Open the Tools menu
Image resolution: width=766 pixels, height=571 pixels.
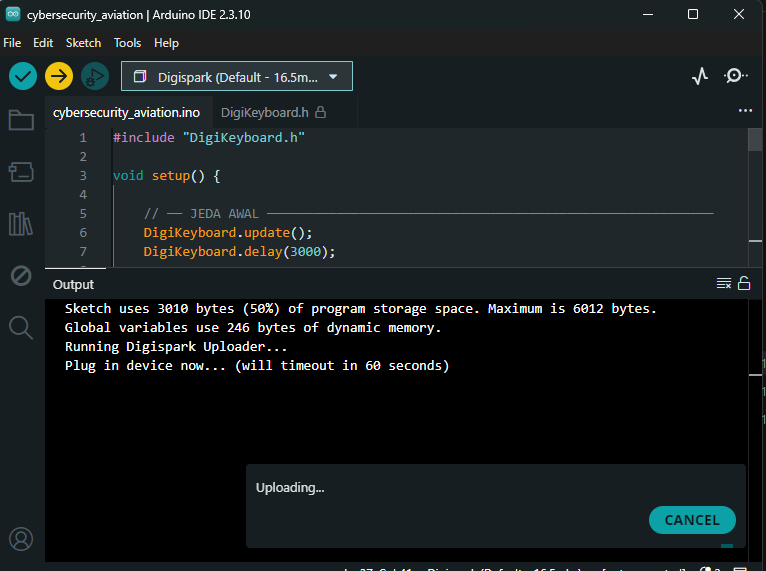128,43
